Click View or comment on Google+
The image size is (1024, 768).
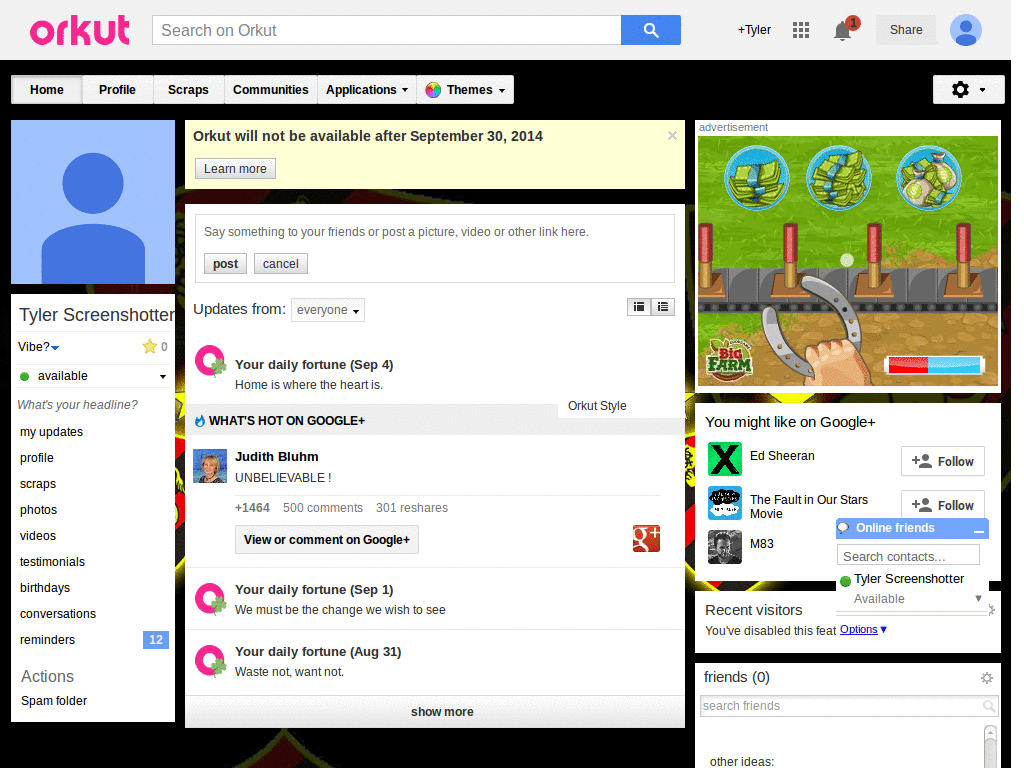click(x=327, y=539)
